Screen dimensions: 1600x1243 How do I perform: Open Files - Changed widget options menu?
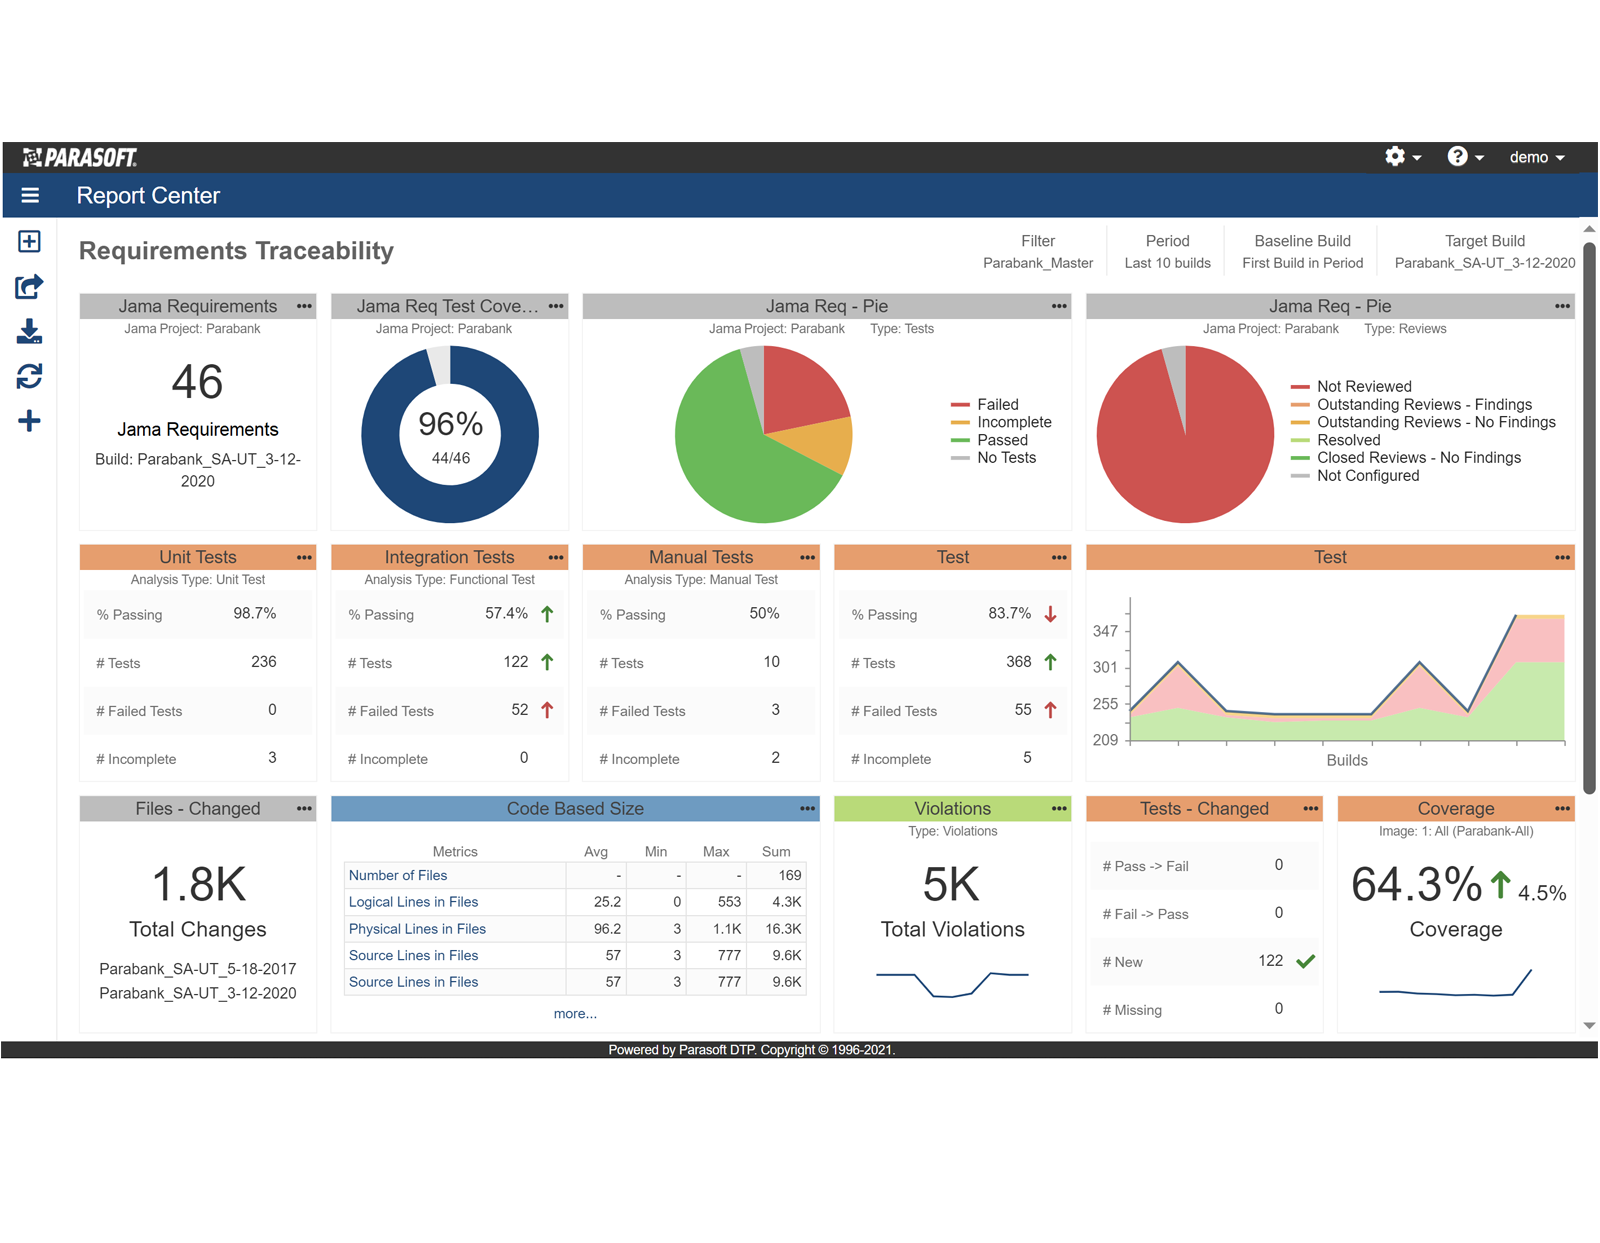(304, 808)
